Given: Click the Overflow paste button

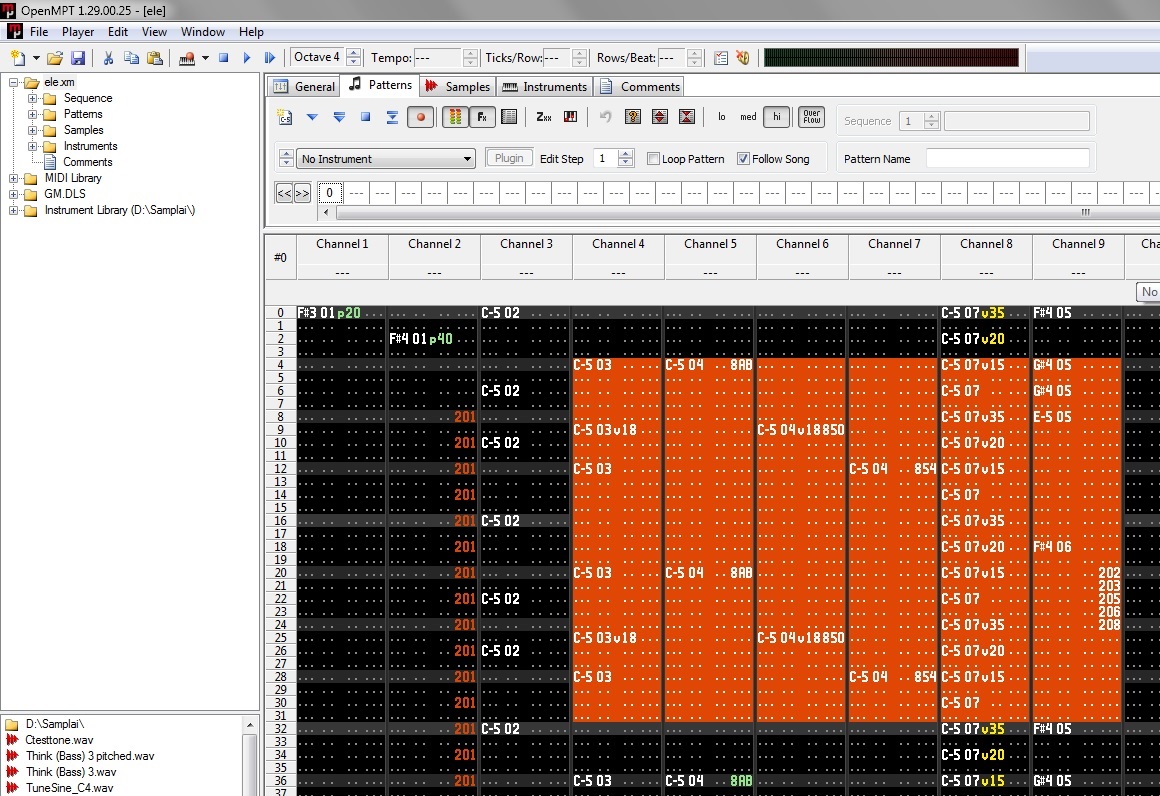Looking at the screenshot, I should [x=811, y=117].
